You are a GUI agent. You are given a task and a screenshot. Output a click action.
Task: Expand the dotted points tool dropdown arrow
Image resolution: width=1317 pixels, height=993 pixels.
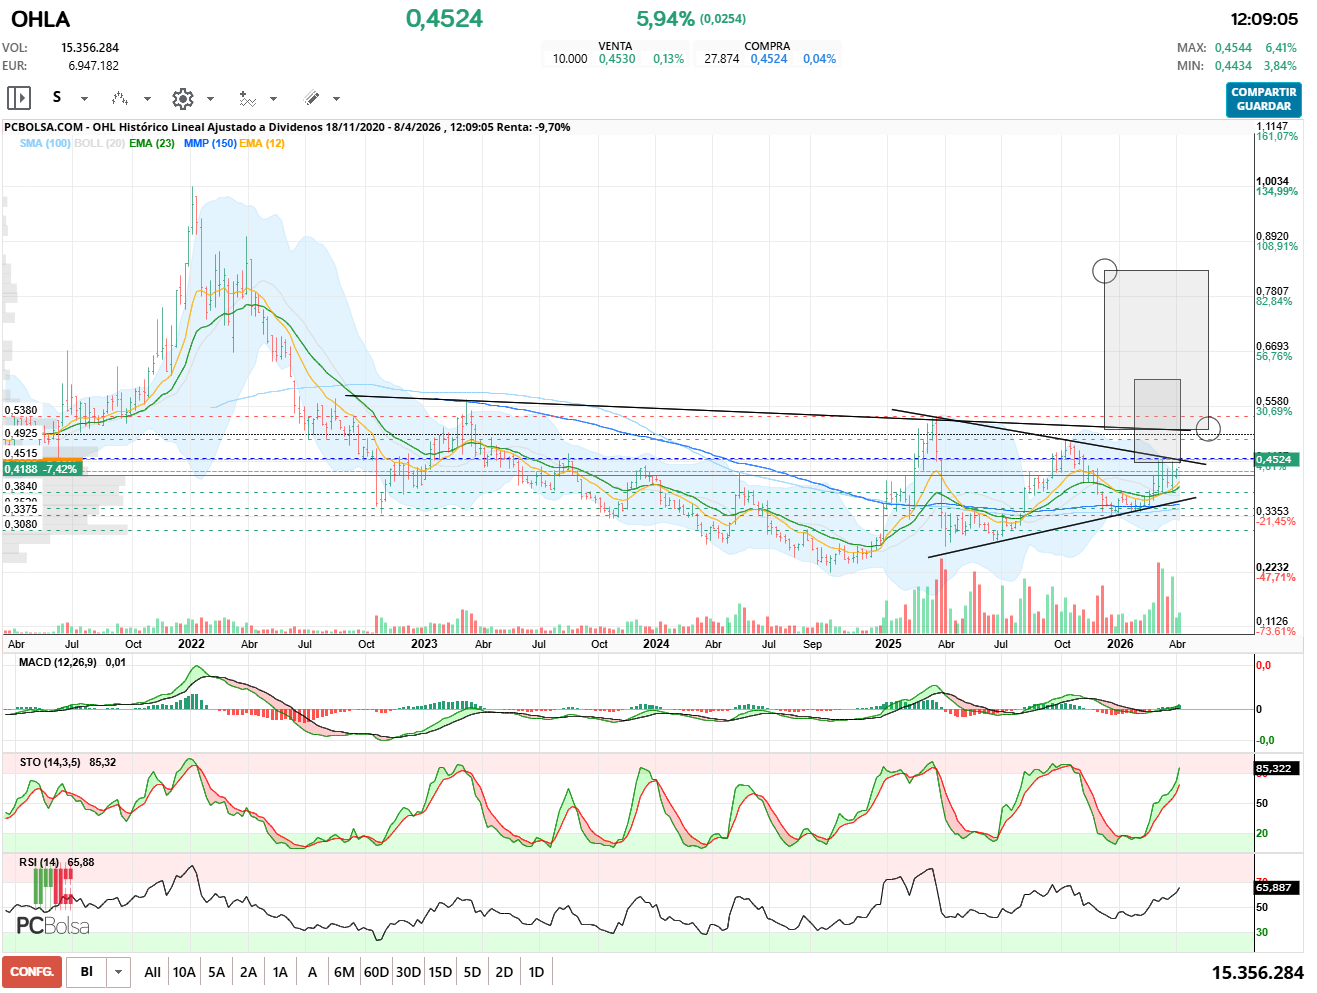(147, 99)
